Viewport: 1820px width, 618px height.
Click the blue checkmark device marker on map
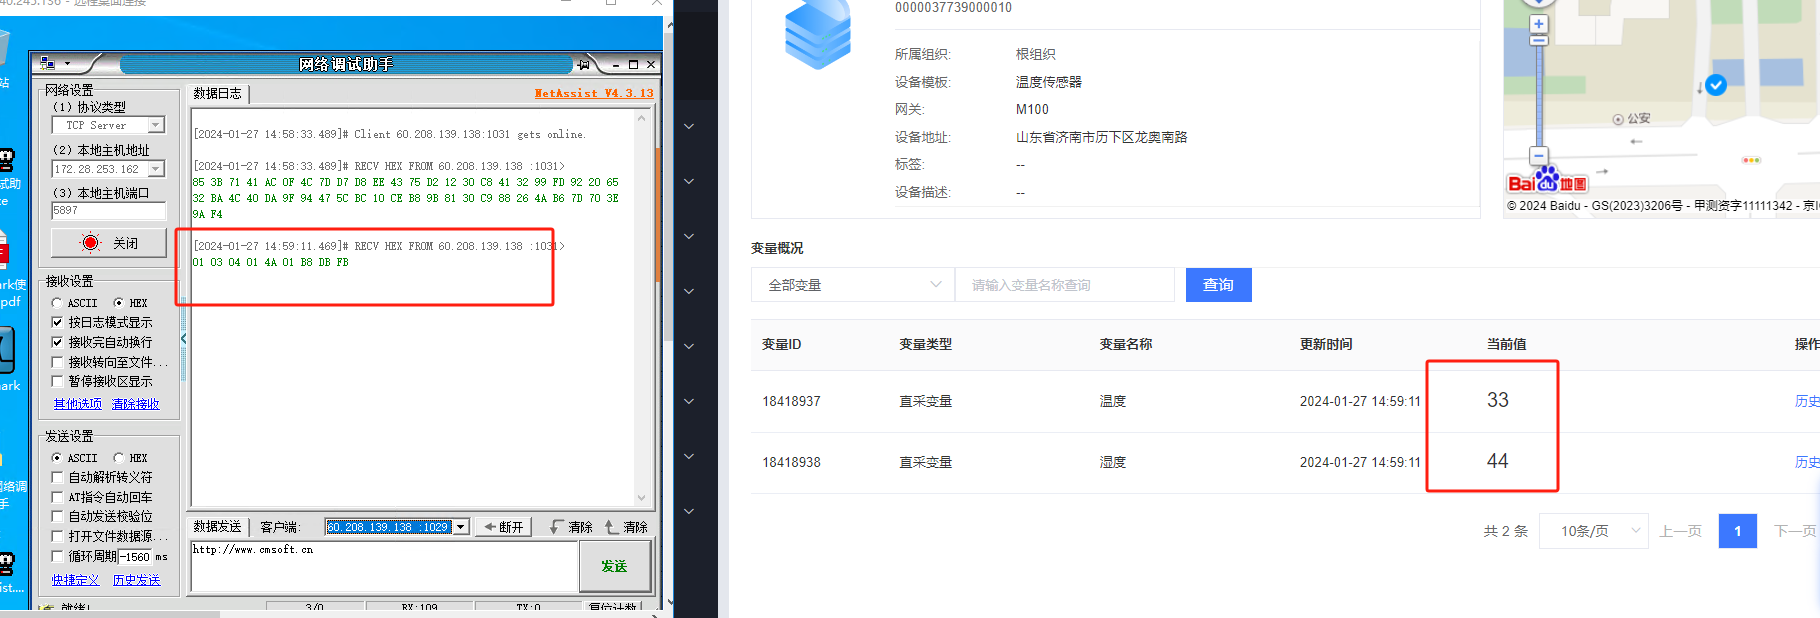click(1716, 85)
